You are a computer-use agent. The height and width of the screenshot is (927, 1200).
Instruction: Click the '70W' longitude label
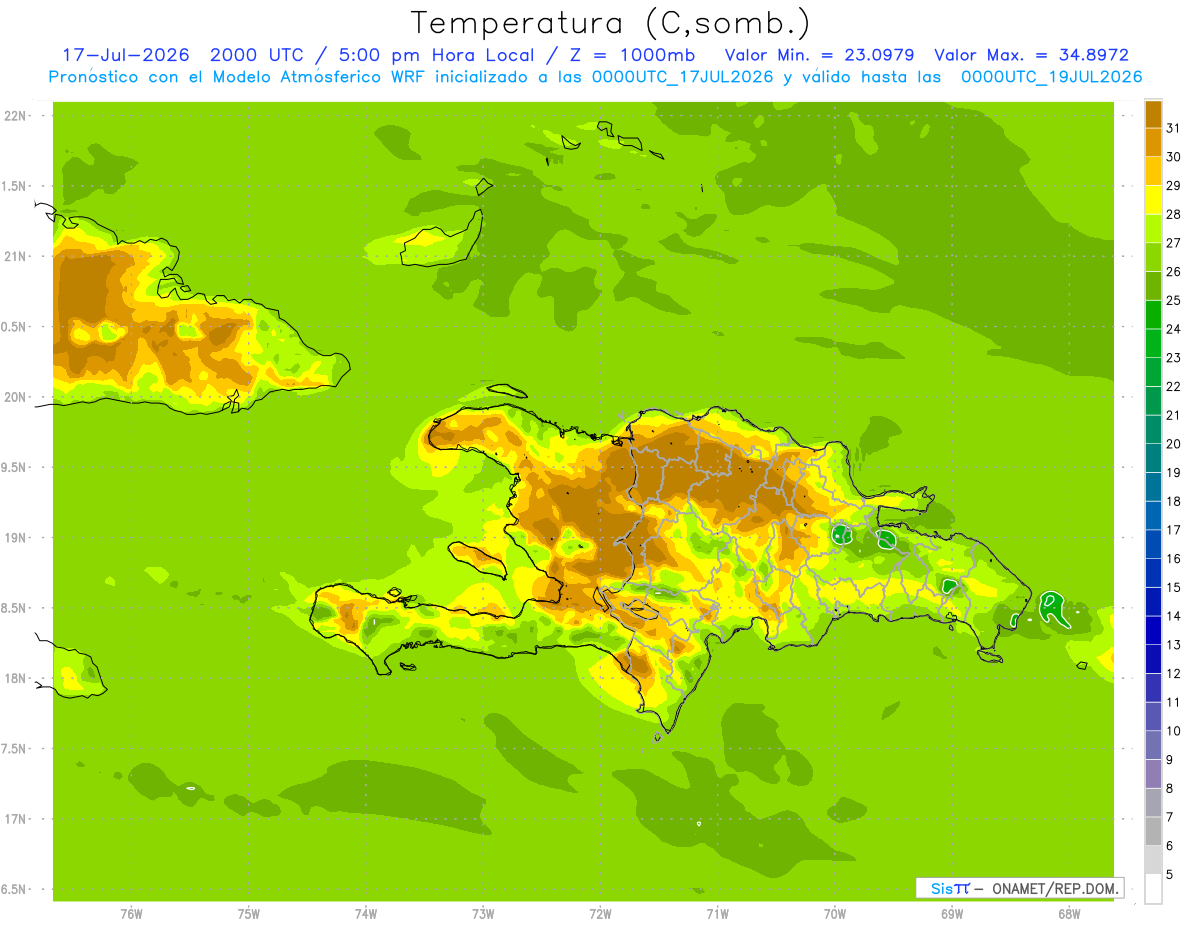tap(835, 914)
